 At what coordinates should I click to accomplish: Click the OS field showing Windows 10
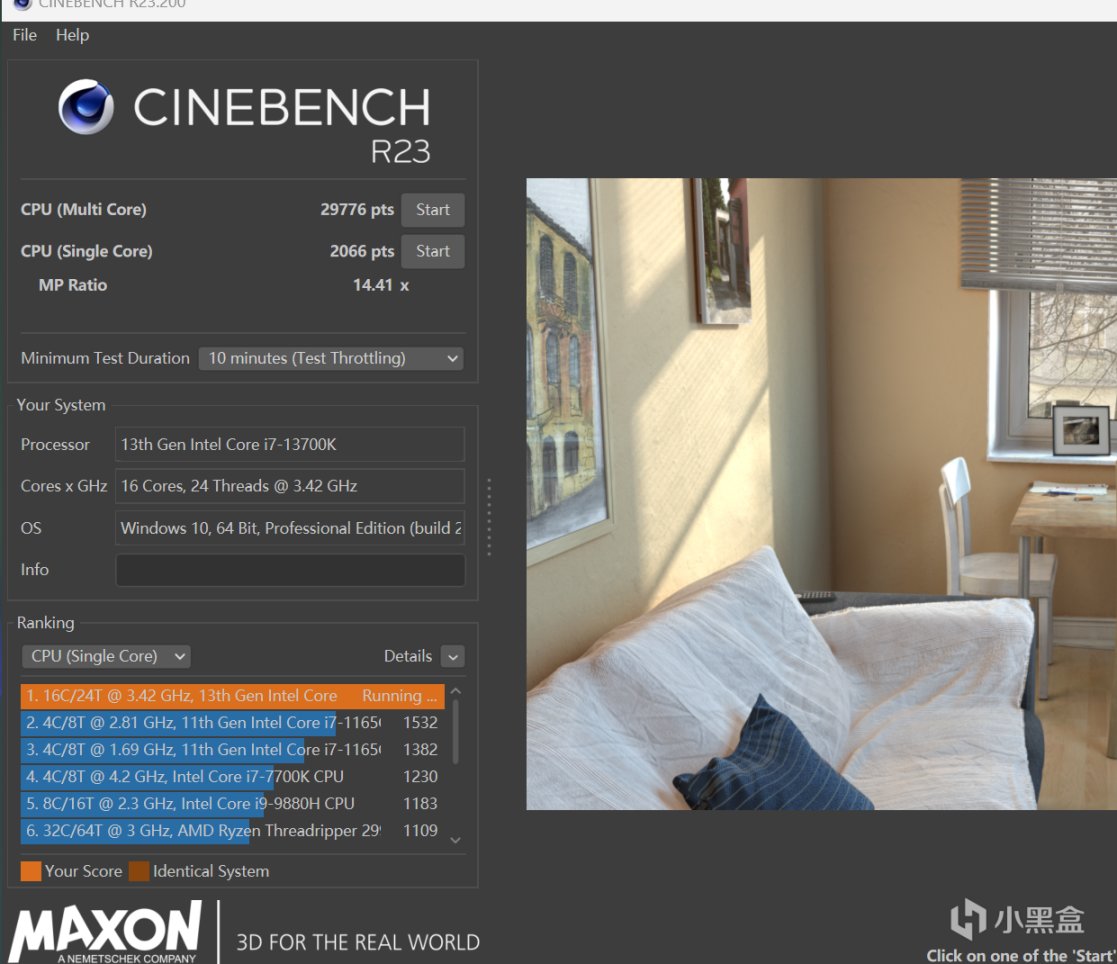pyautogui.click(x=289, y=528)
